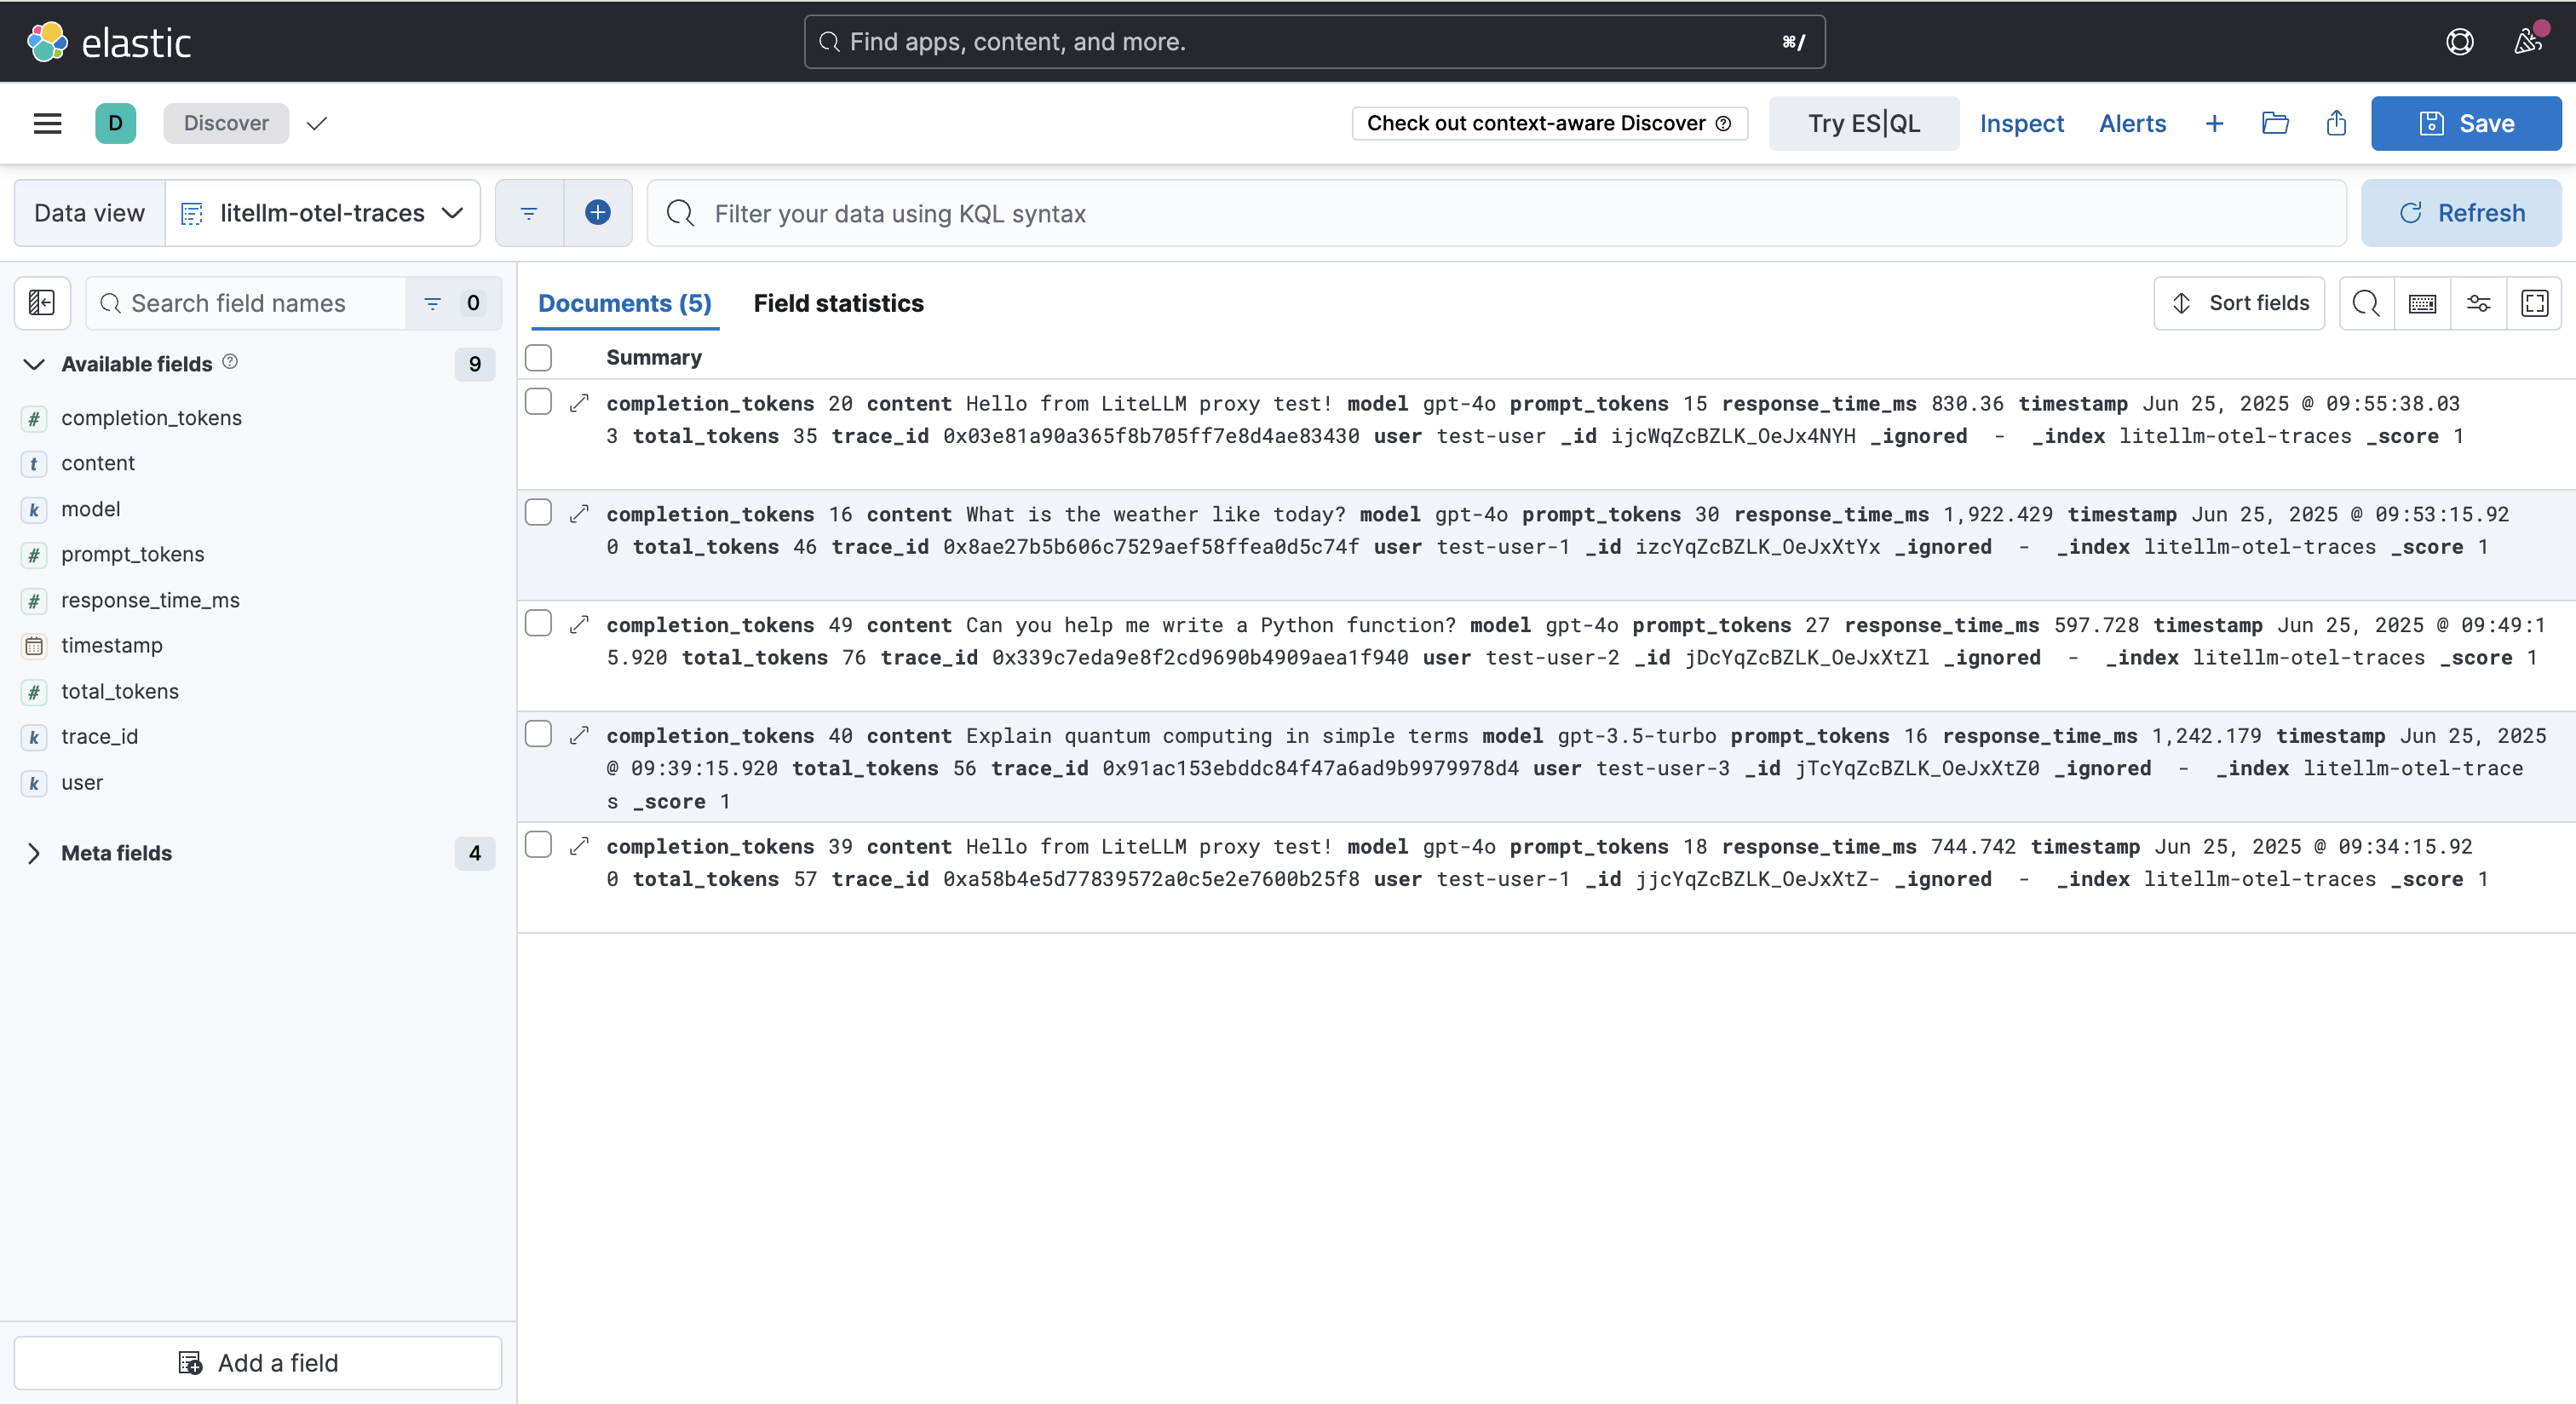Open saved searches folder icon

[2275, 123]
